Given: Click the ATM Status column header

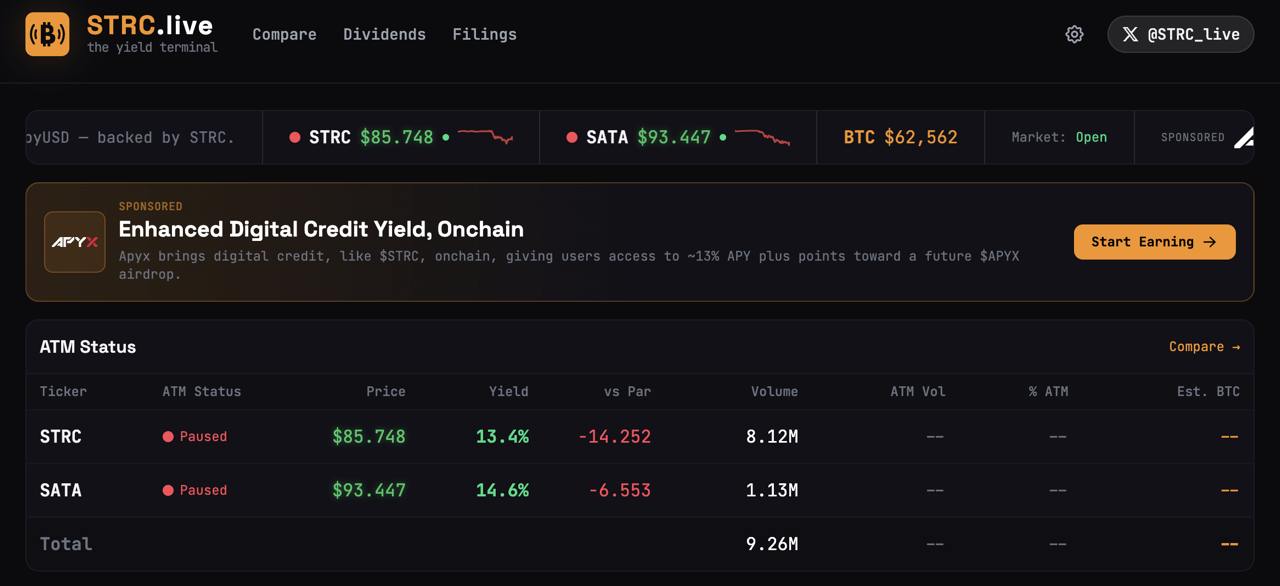Looking at the screenshot, I should coord(202,391).
